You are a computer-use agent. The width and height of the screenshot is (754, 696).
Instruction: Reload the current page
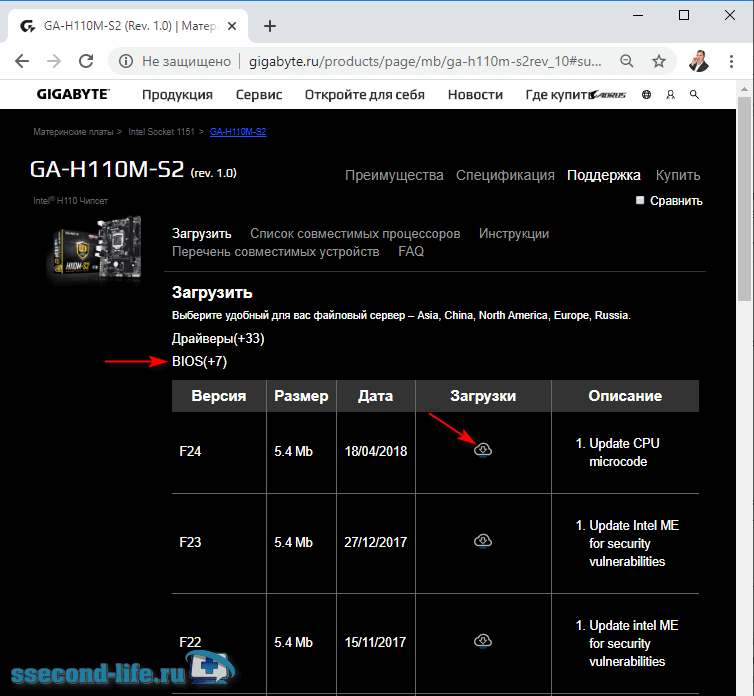point(86,61)
